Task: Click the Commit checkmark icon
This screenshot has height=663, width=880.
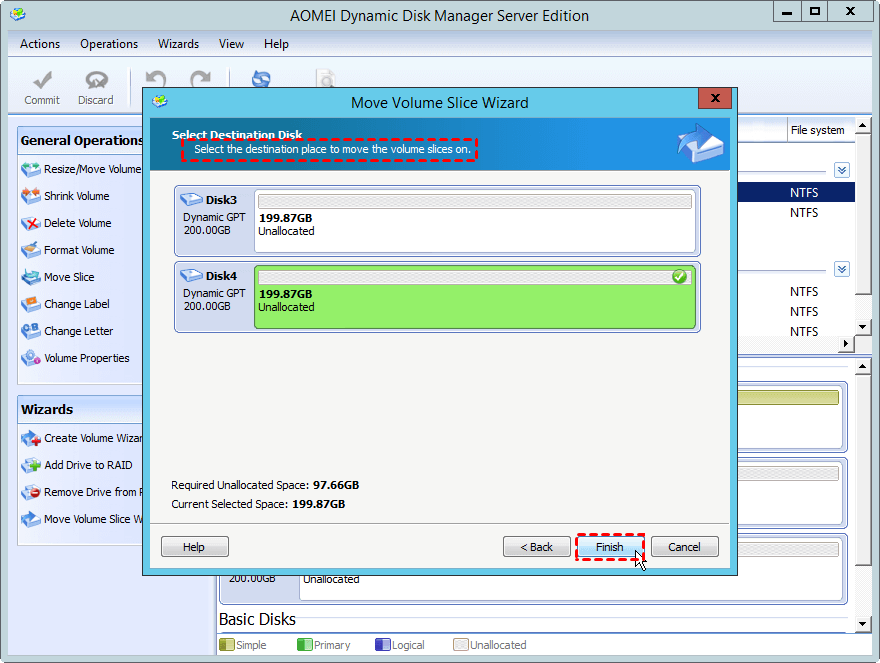Action: click(42, 80)
